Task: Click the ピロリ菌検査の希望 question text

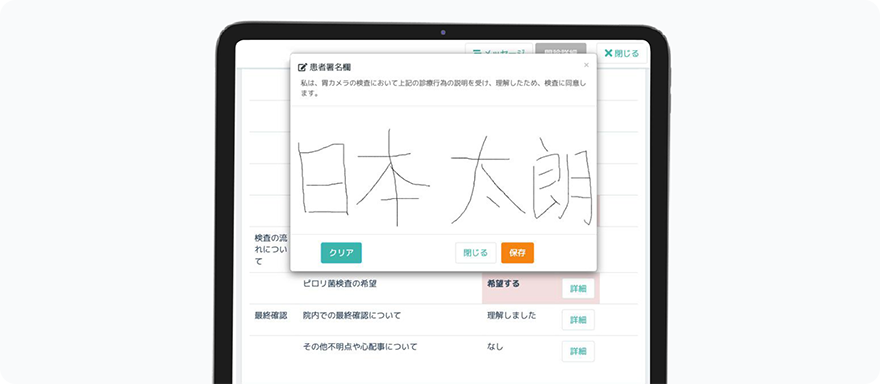Action: pyautogui.click(x=340, y=284)
